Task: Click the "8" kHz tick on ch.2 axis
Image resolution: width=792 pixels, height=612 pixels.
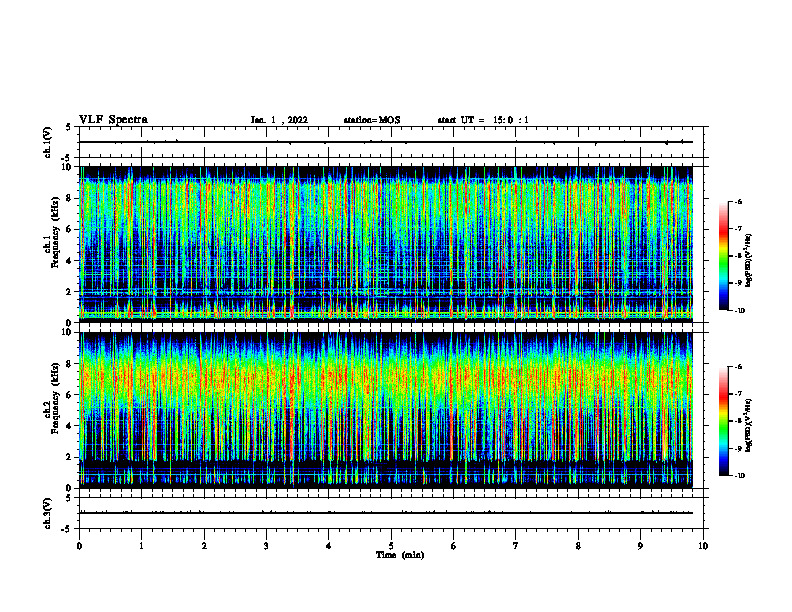Action: click(69, 364)
